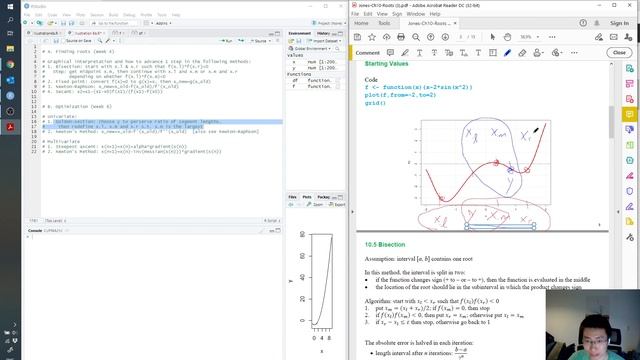Select the Eraser tool in Comment toolbar

(x=522, y=53)
